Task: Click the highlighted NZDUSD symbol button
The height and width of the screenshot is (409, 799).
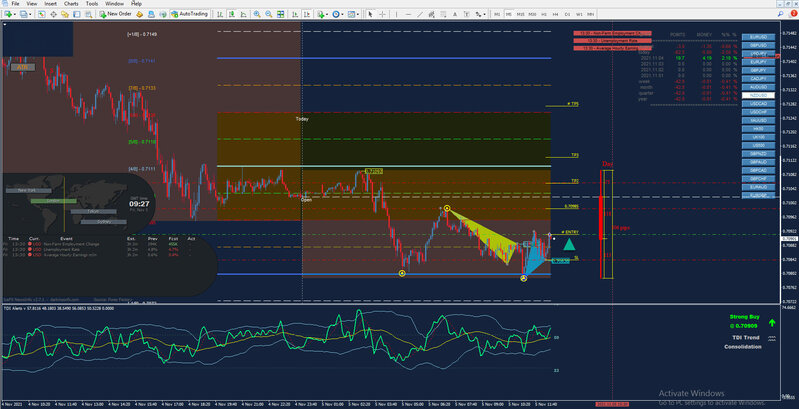Action: 758,95
